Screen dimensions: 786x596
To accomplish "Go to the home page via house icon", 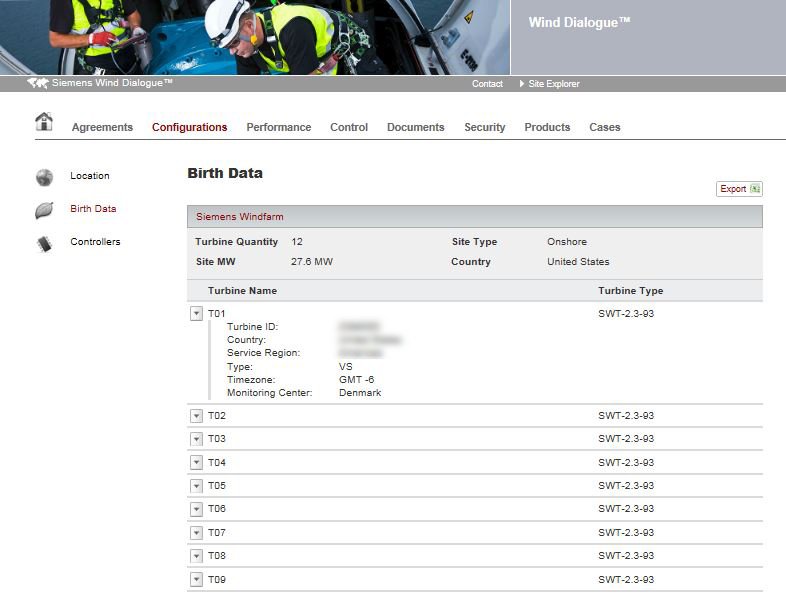I will [x=44, y=121].
